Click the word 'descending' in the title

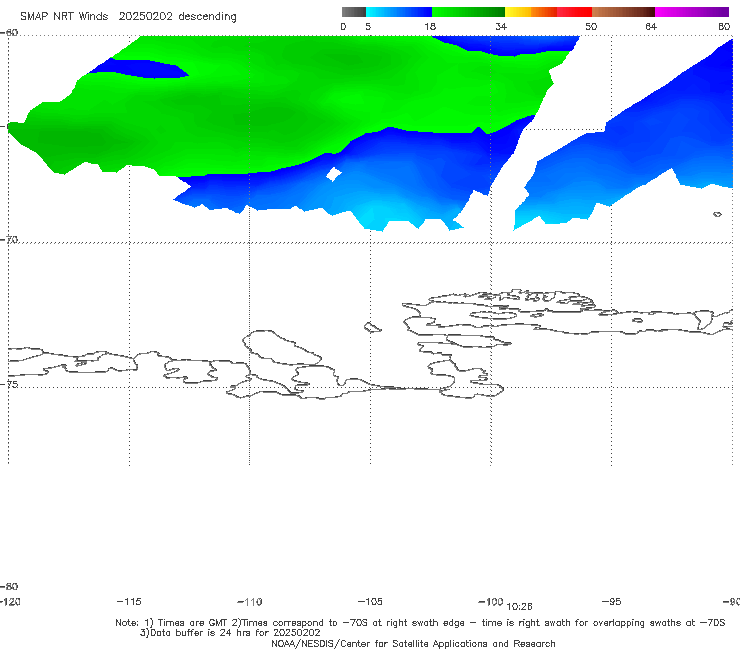(208, 17)
